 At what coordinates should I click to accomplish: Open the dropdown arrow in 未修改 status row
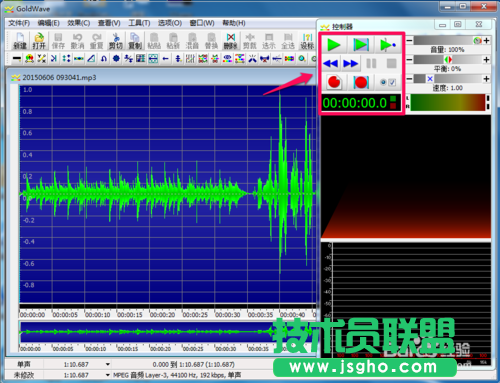pyautogui.click(x=108, y=375)
